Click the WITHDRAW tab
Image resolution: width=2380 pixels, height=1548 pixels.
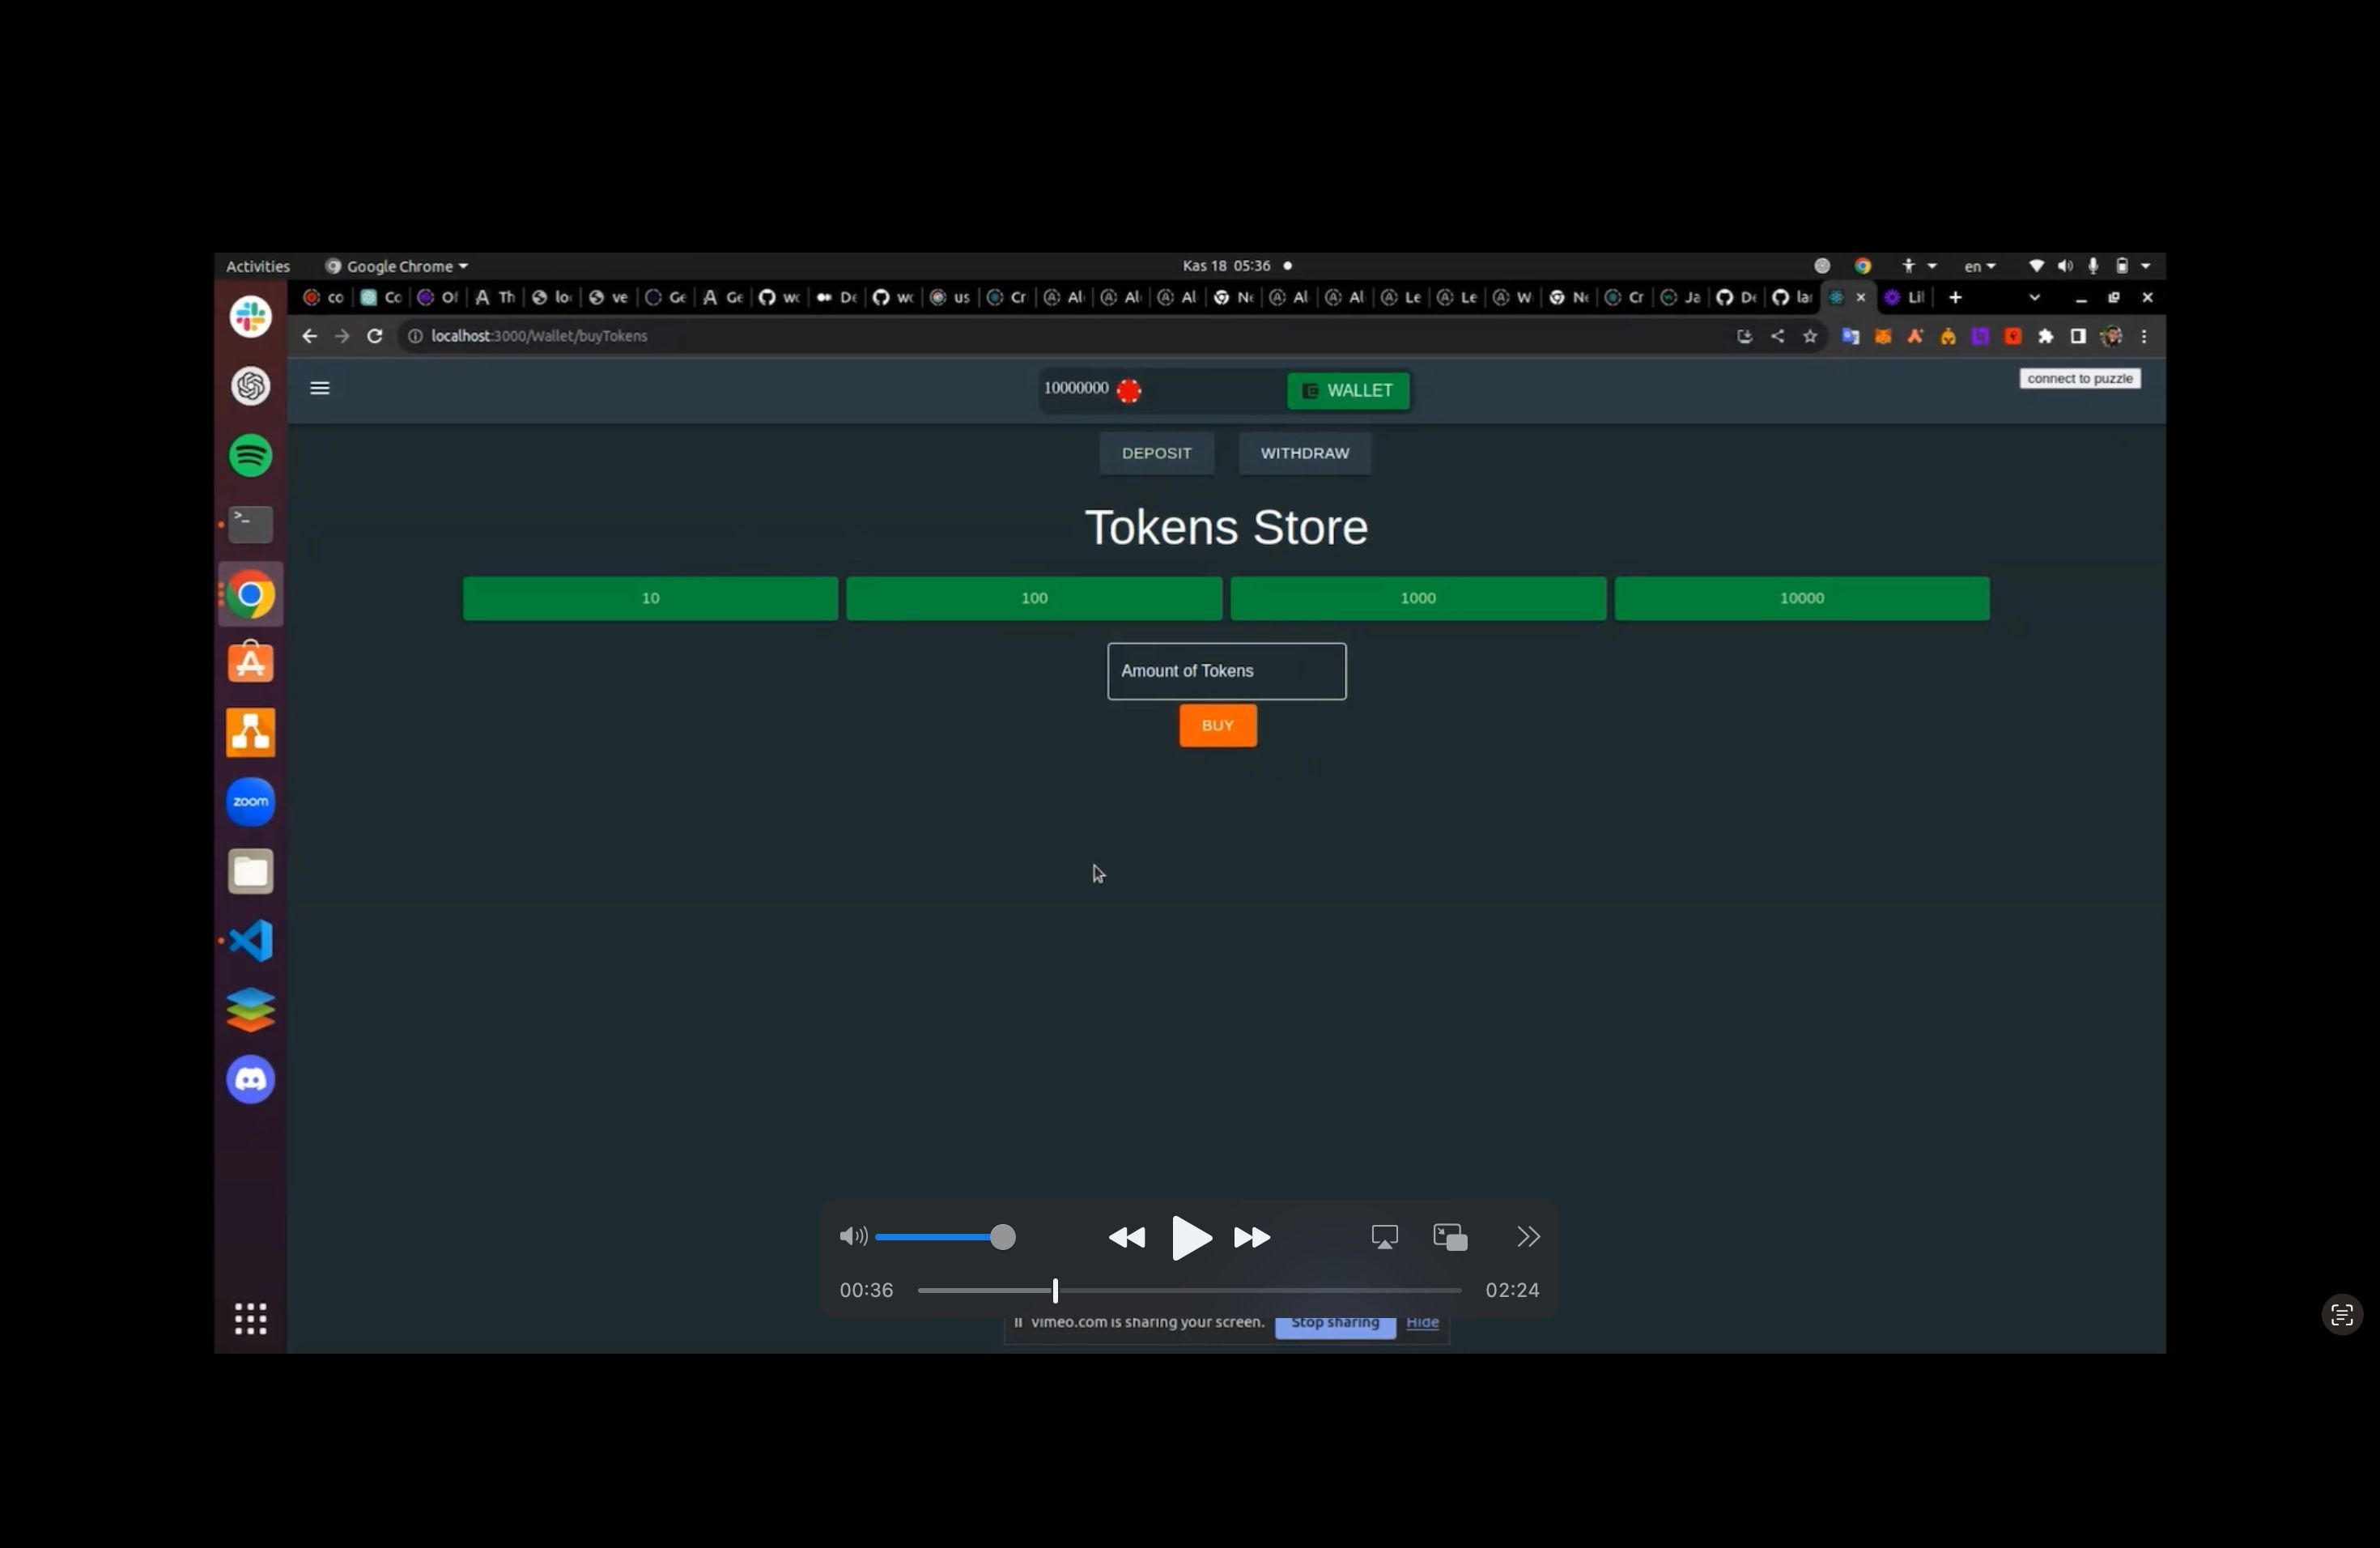point(1304,453)
